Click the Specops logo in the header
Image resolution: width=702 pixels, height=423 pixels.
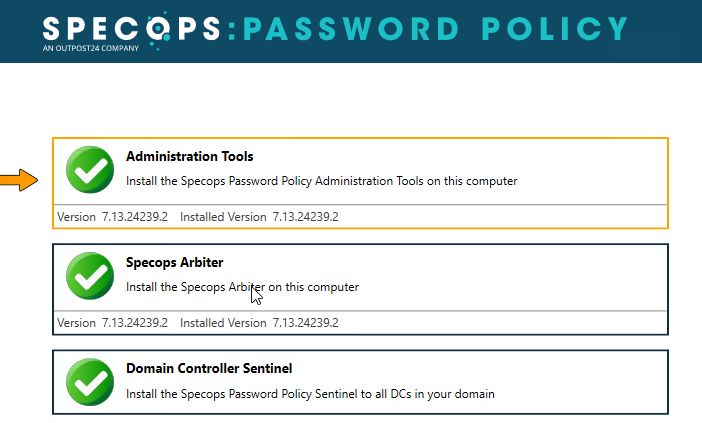click(131, 30)
